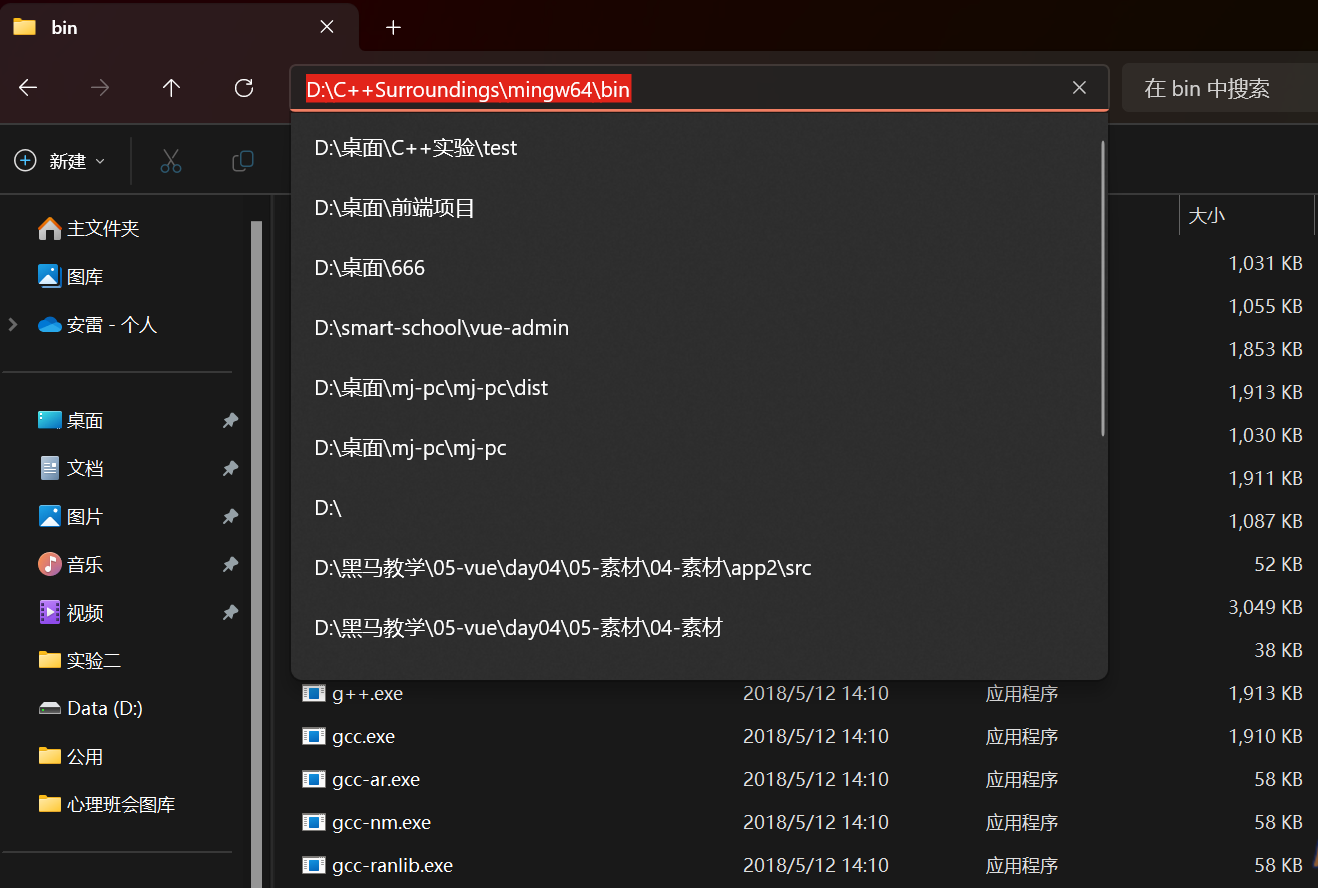
Task: Click the gcc-ar.exe application icon
Action: coord(314,779)
